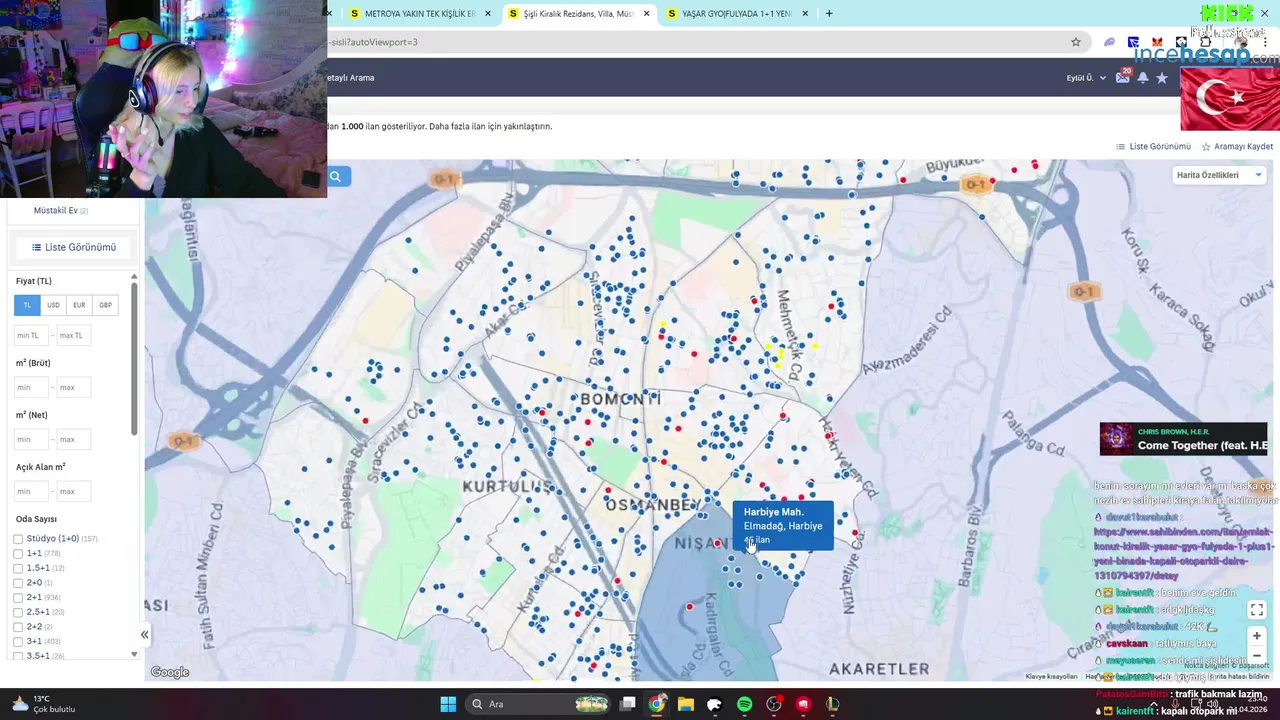
Task: Bookmark this page with the star icon
Action: [1076, 42]
